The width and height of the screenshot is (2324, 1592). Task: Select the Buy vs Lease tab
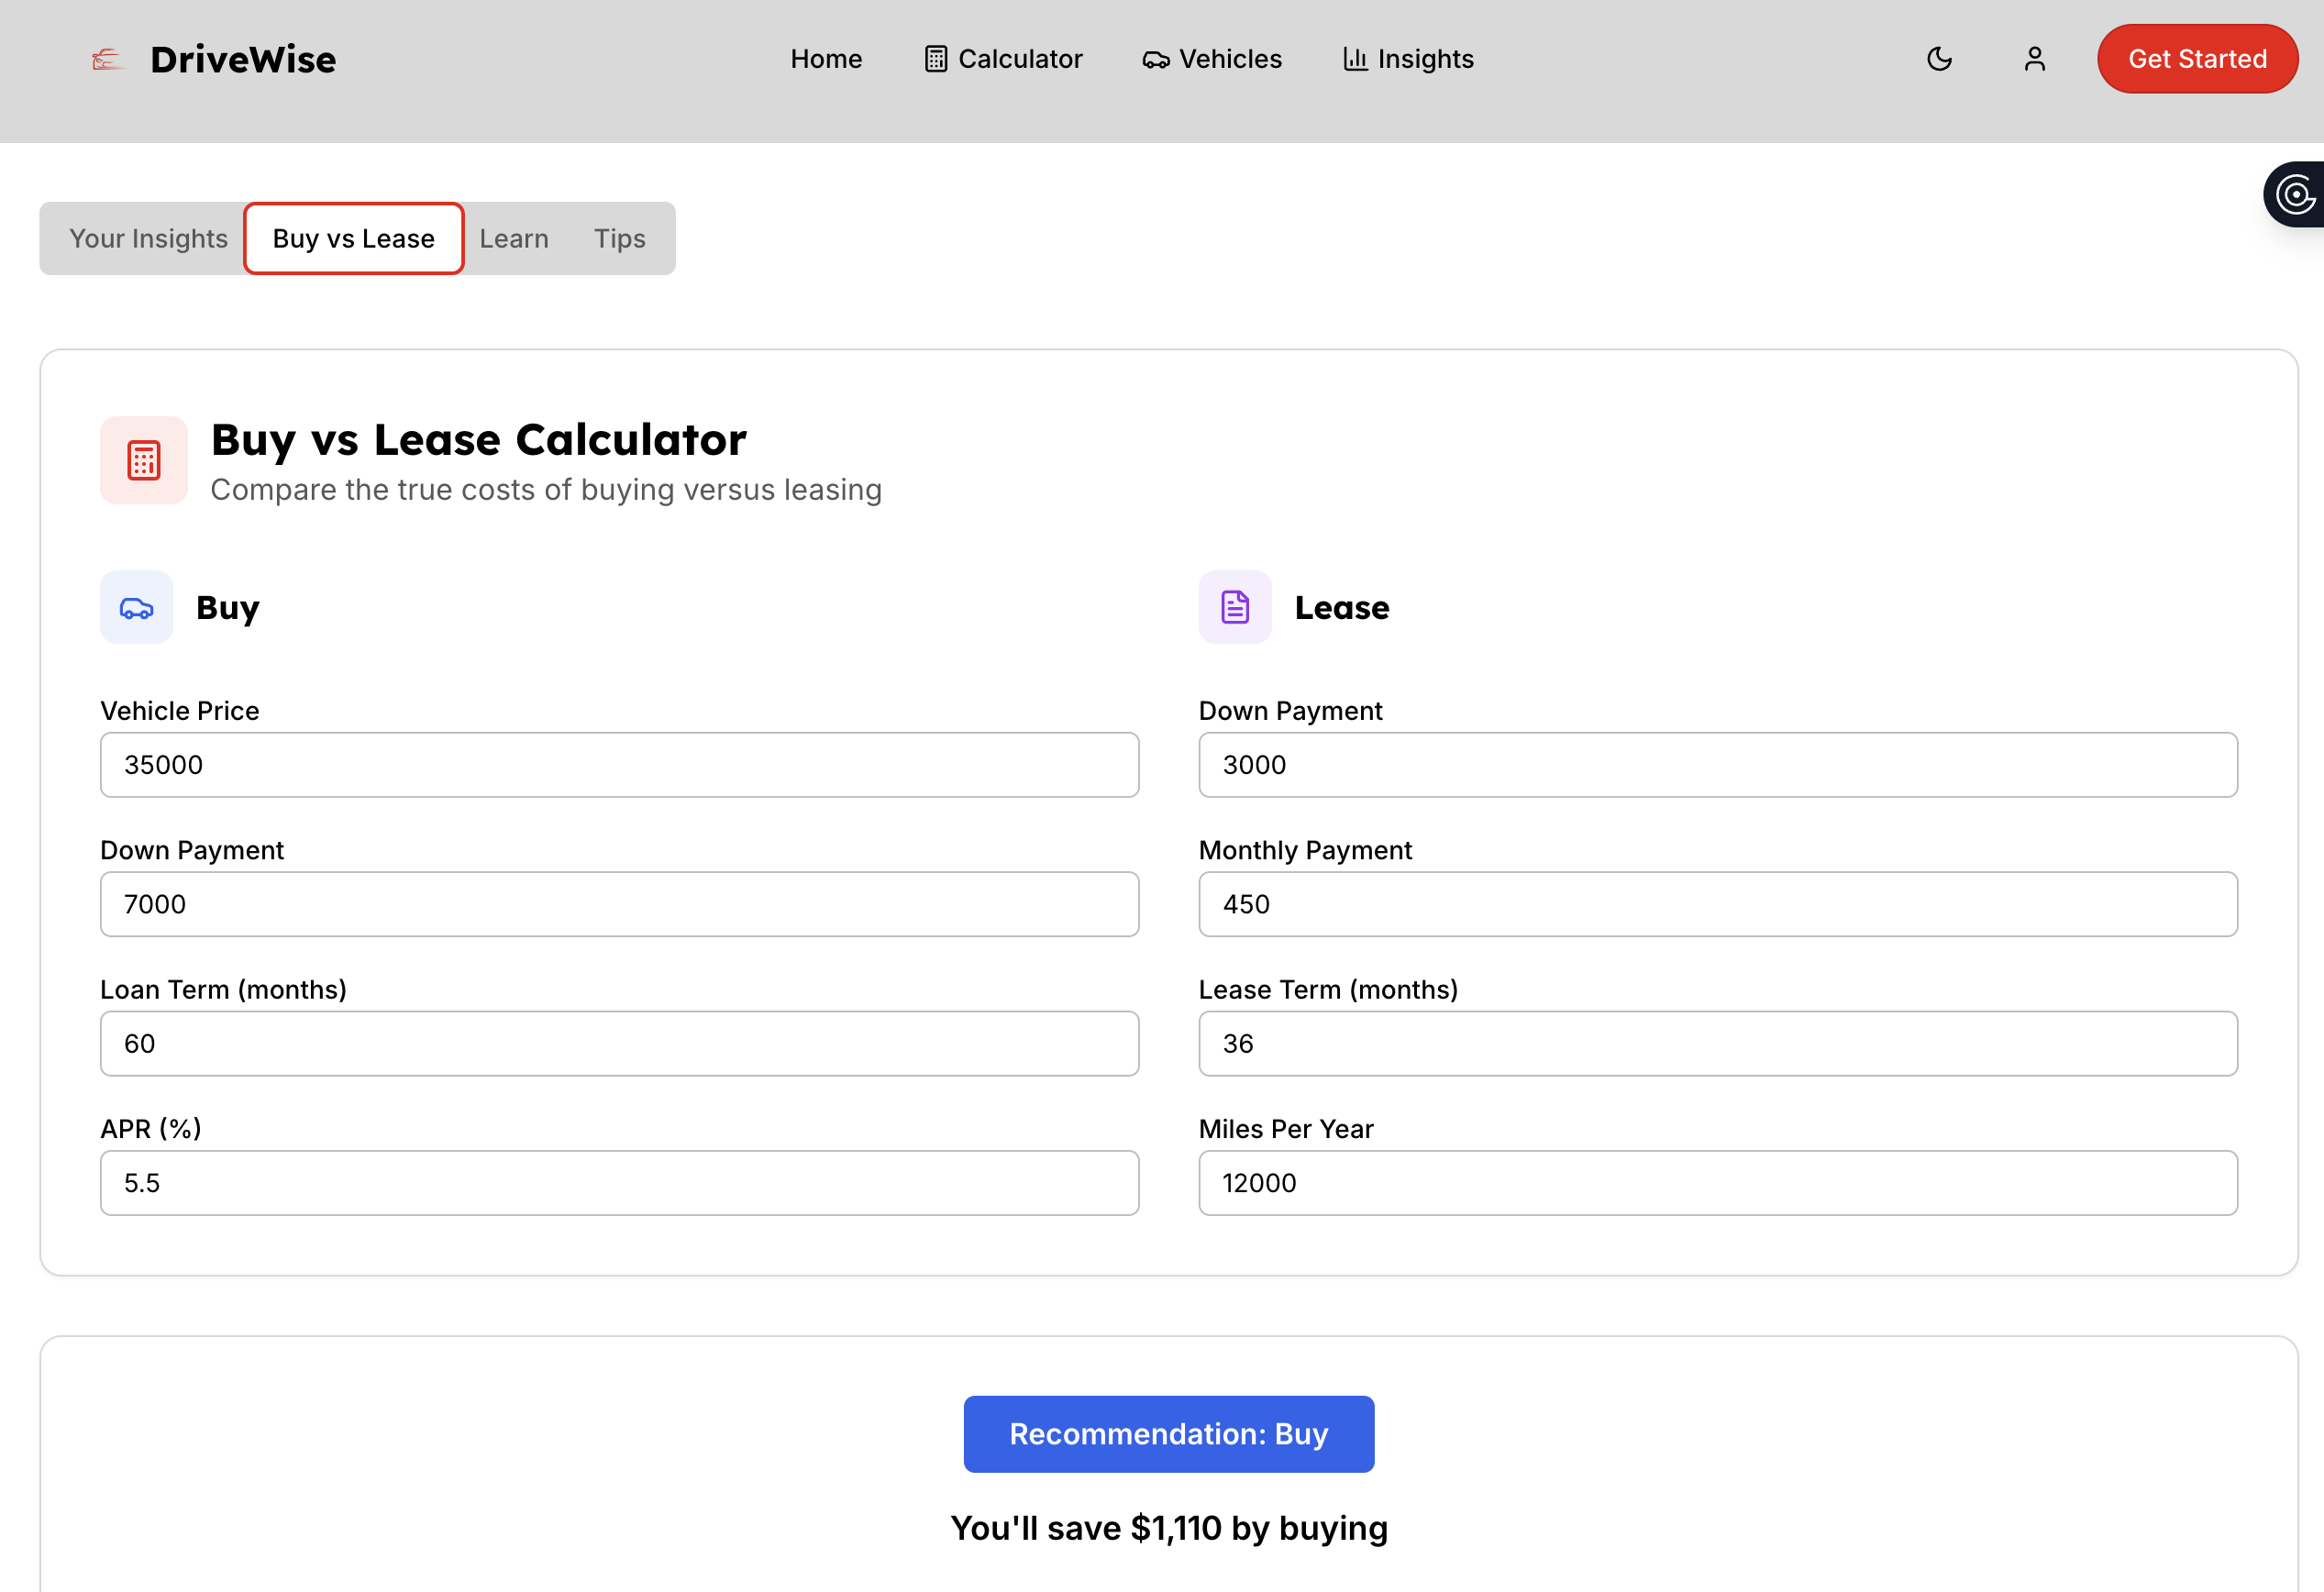click(354, 238)
